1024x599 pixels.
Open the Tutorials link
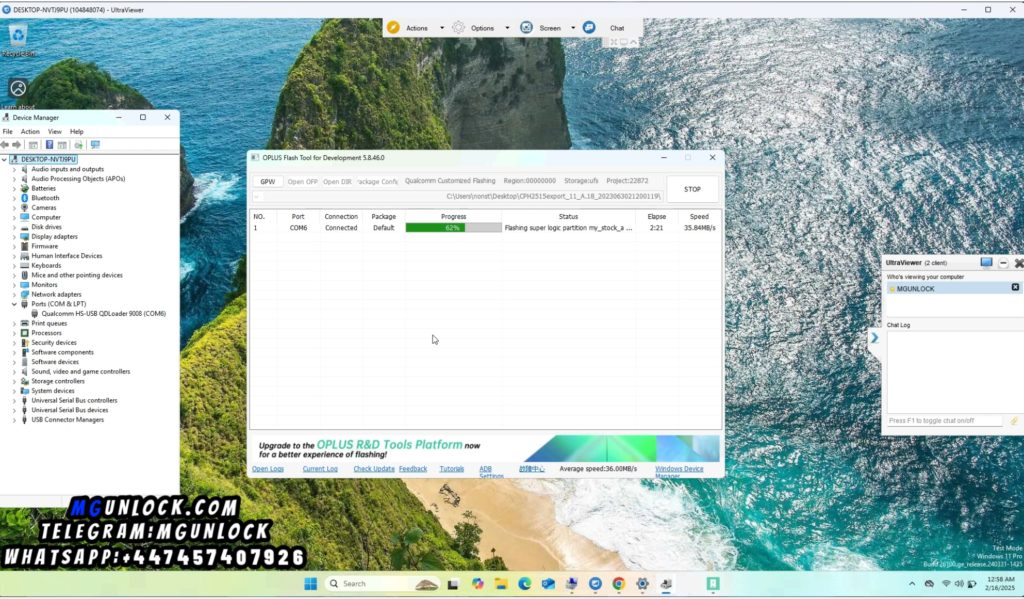click(451, 469)
